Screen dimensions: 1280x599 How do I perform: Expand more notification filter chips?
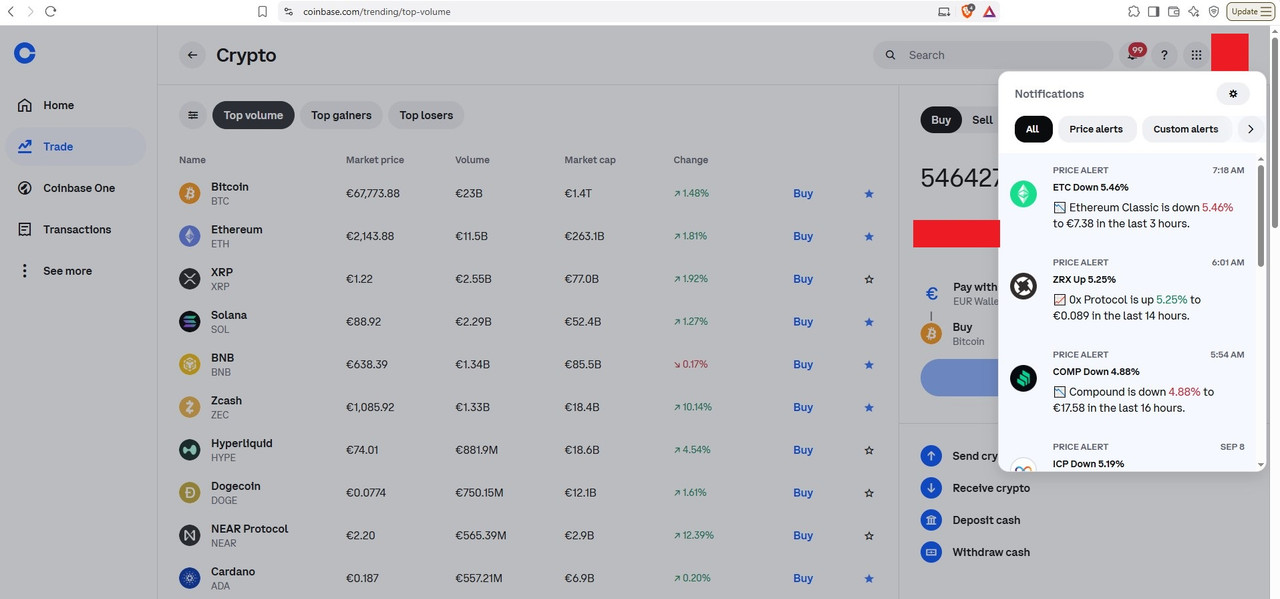click(x=1250, y=129)
